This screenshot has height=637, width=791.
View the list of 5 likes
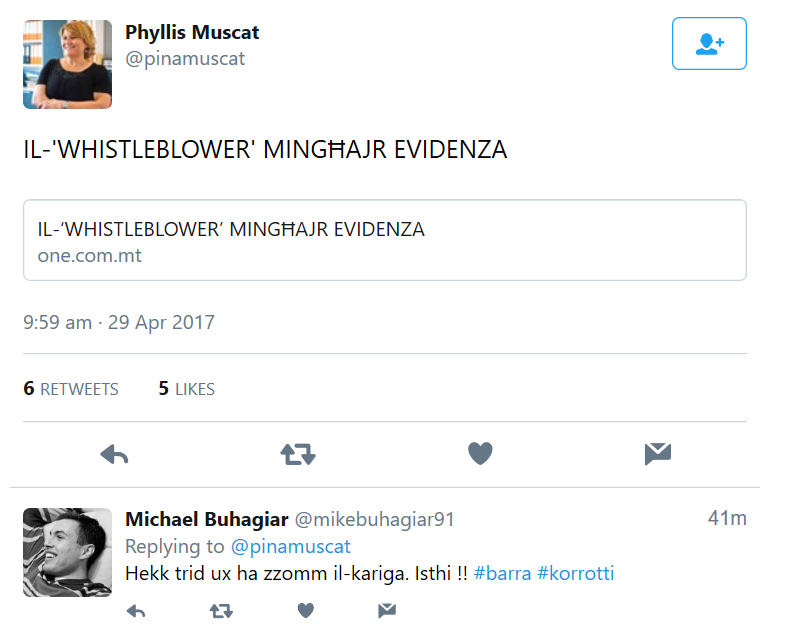tap(186, 389)
